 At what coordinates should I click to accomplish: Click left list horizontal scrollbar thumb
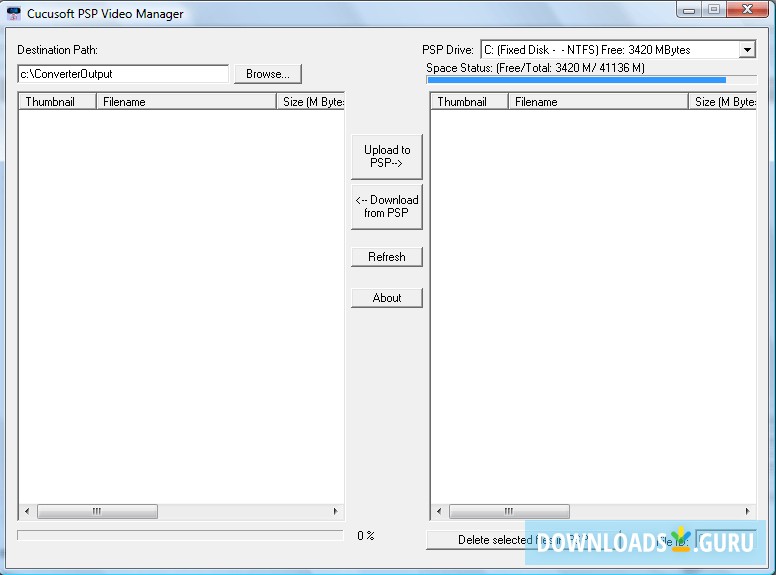point(97,511)
